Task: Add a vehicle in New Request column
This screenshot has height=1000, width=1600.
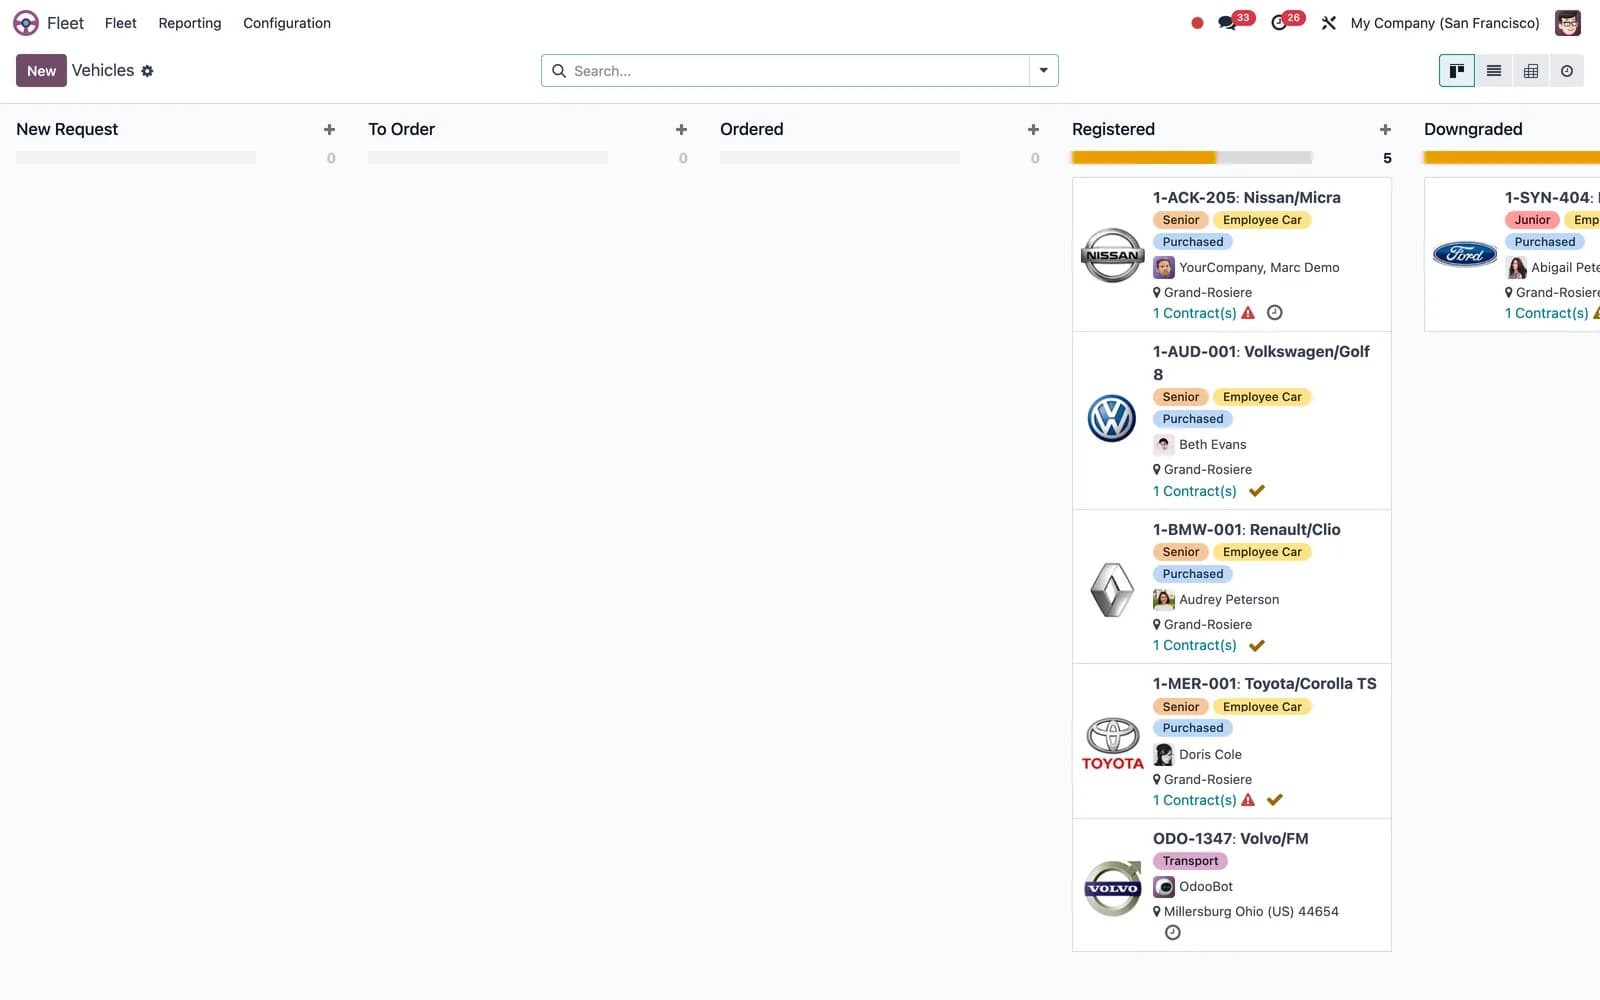Action: (x=329, y=130)
